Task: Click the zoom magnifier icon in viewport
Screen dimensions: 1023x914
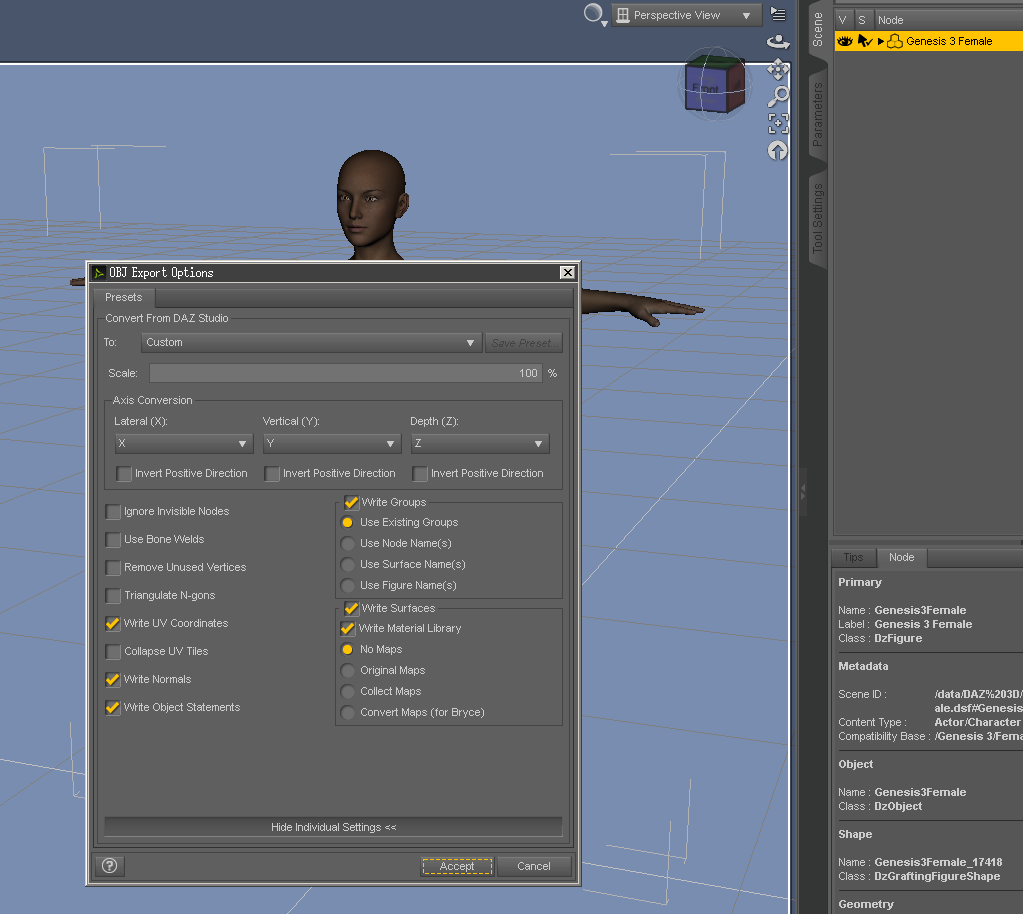Action: (778, 96)
